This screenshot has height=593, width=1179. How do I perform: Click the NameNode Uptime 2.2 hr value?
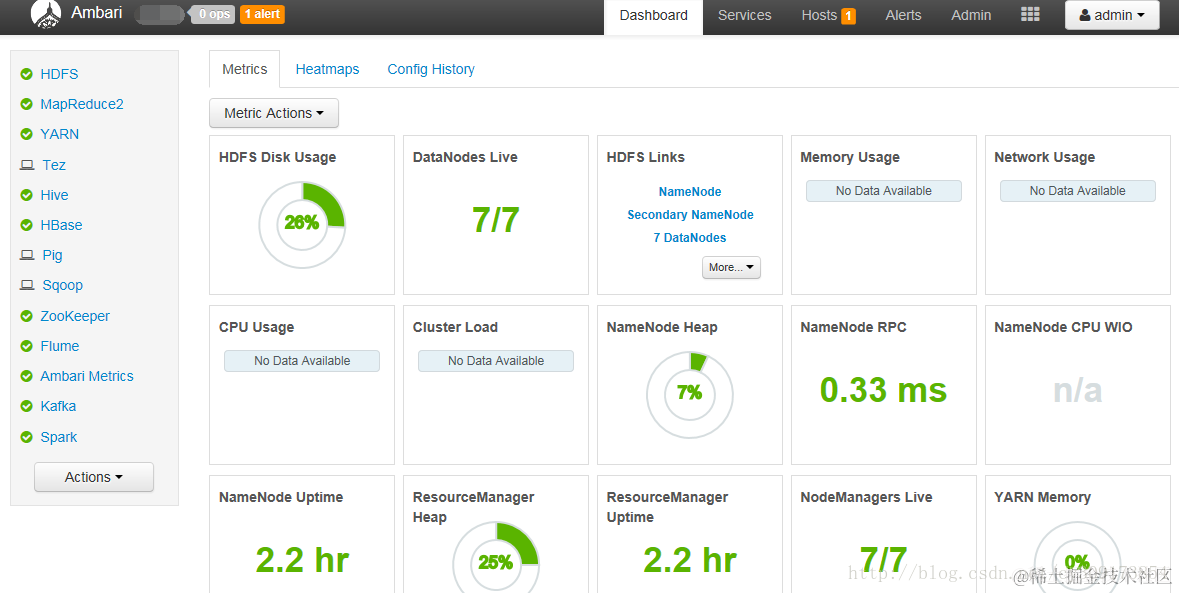pos(302,560)
